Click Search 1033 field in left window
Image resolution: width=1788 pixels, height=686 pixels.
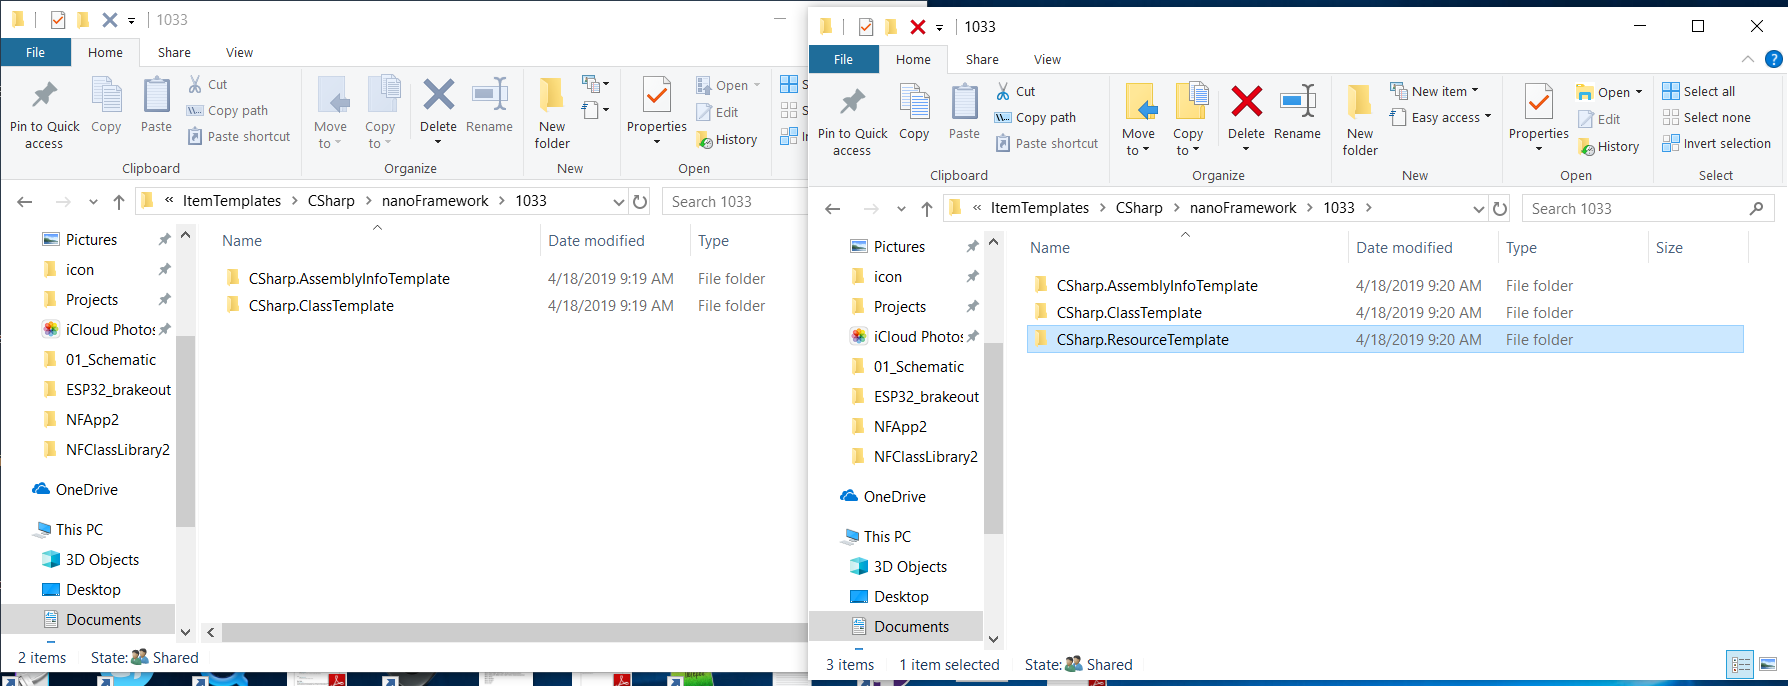tap(735, 201)
